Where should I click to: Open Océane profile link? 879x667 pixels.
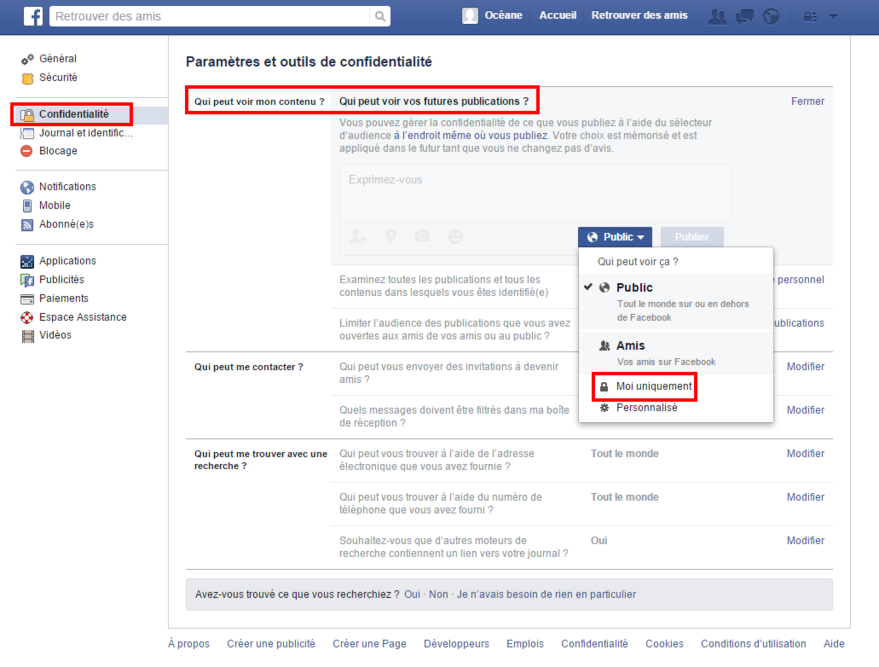coord(503,16)
